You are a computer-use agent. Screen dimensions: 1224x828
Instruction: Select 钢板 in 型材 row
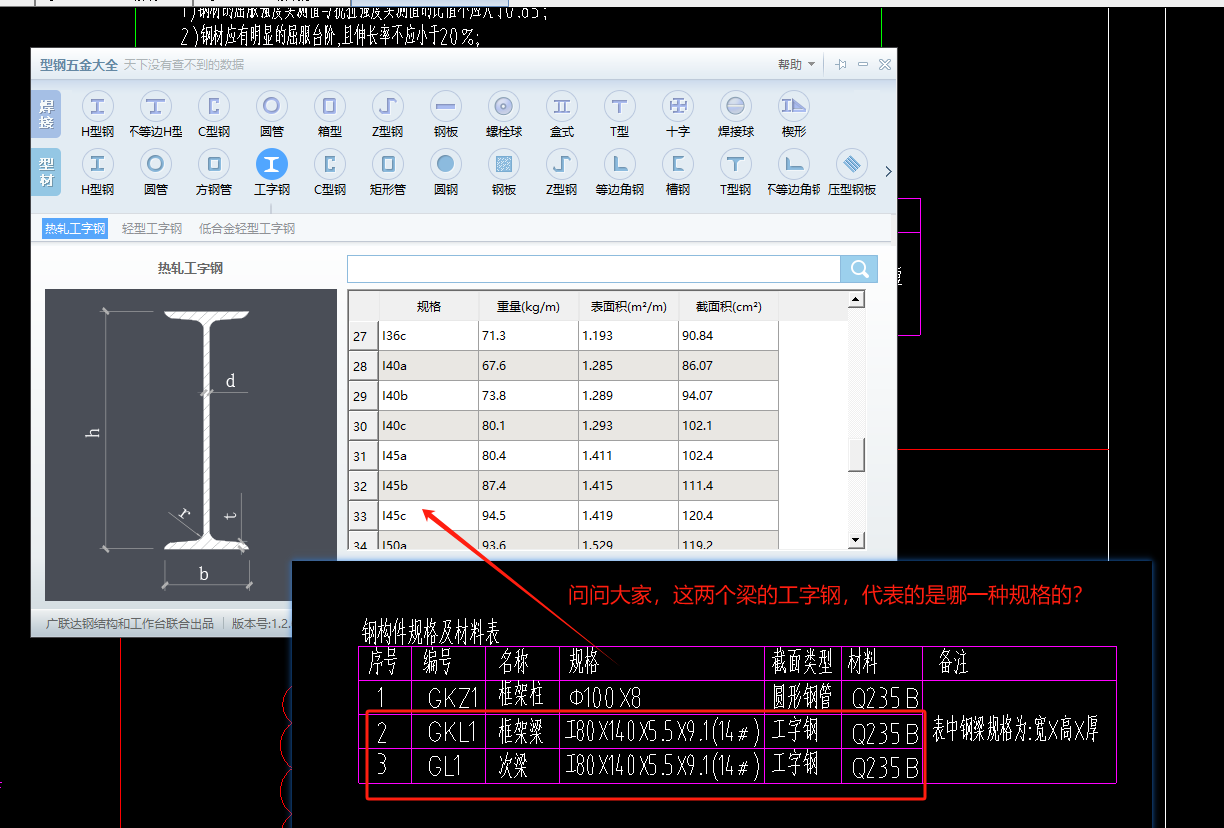503,172
